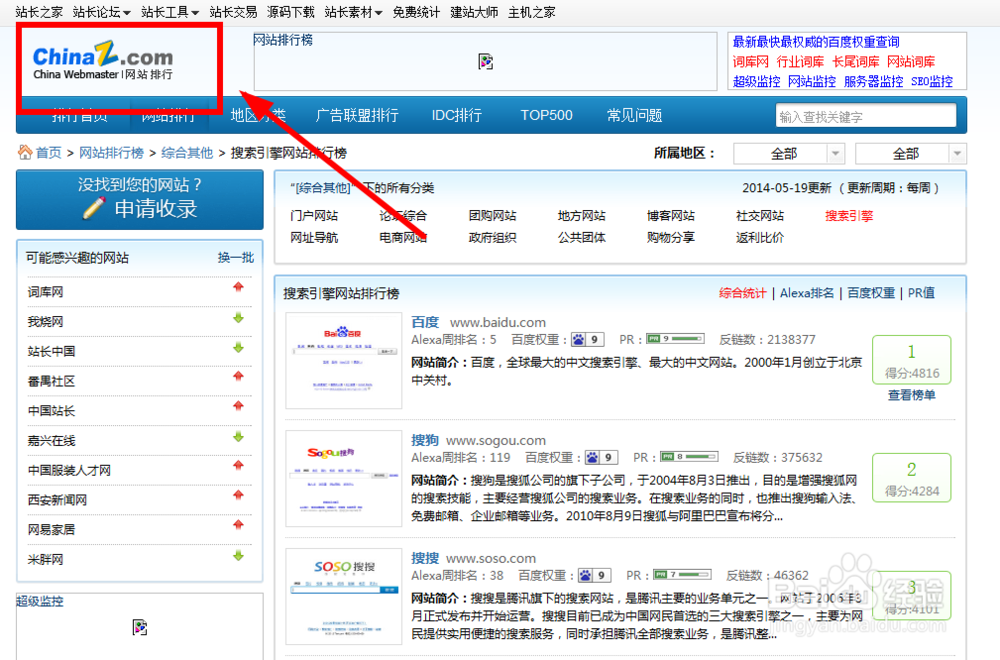Open the second 全部 region dropdown
The height and width of the screenshot is (660, 1000).
click(911, 154)
